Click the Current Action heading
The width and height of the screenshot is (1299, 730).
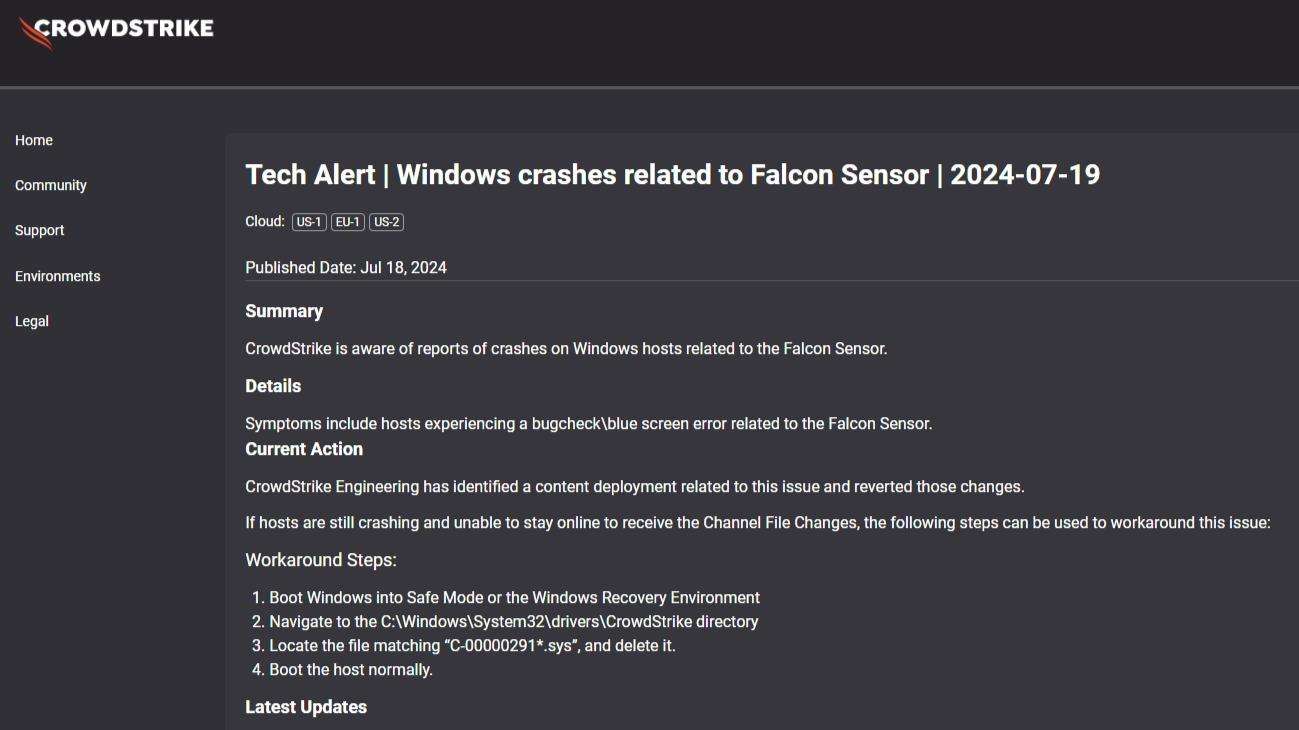pyautogui.click(x=304, y=449)
